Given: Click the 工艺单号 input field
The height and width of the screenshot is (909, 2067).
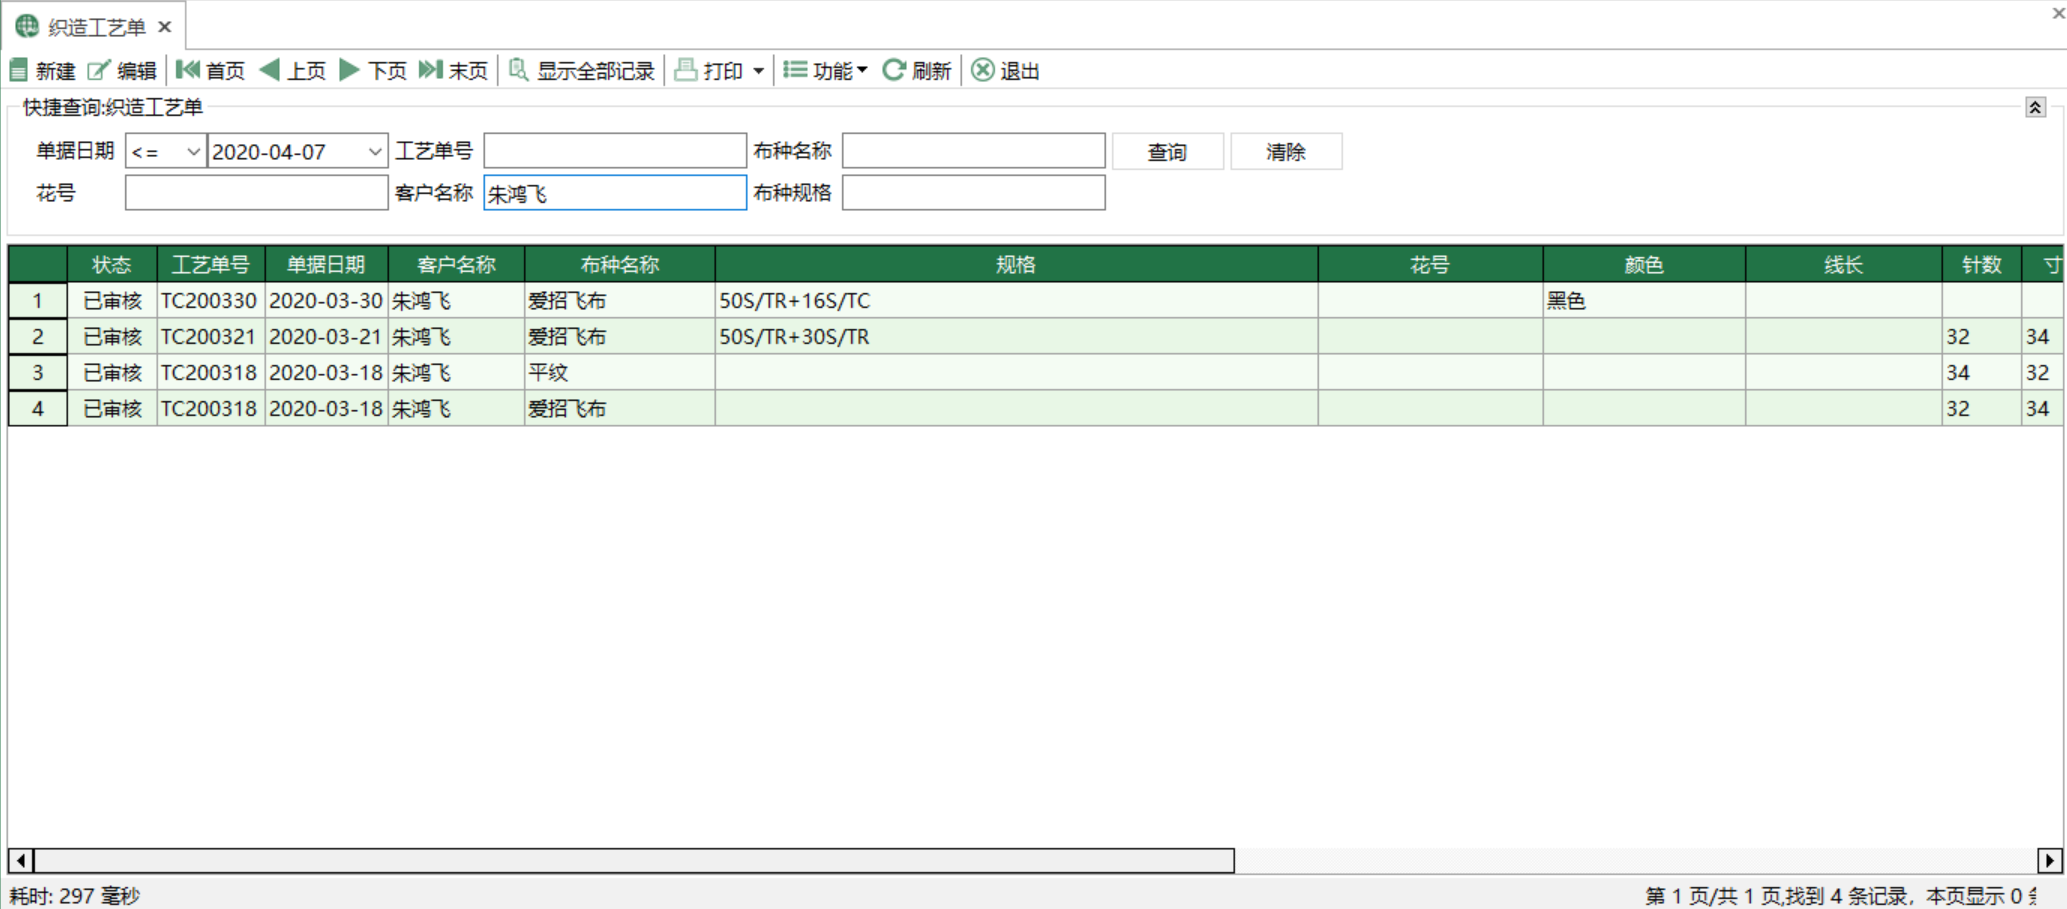Looking at the screenshot, I should (x=615, y=151).
